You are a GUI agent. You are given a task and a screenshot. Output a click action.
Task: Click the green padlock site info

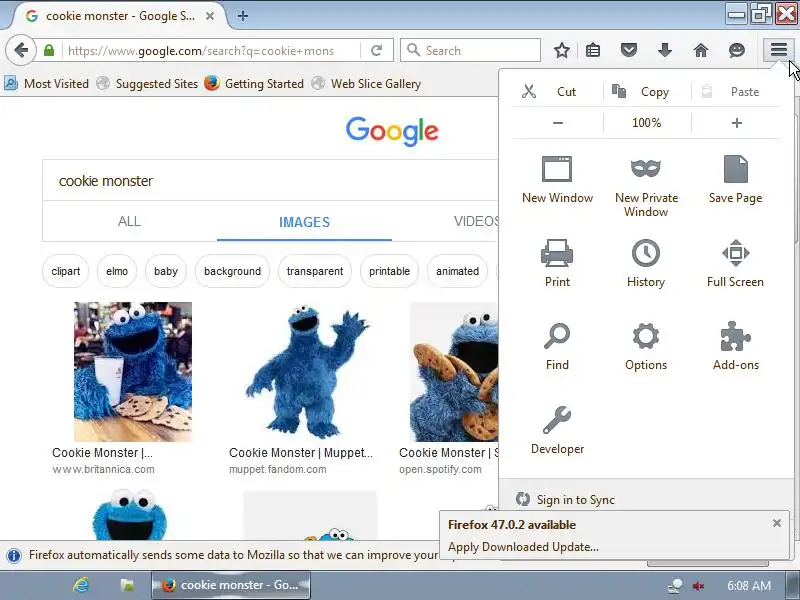pyautogui.click(x=49, y=51)
